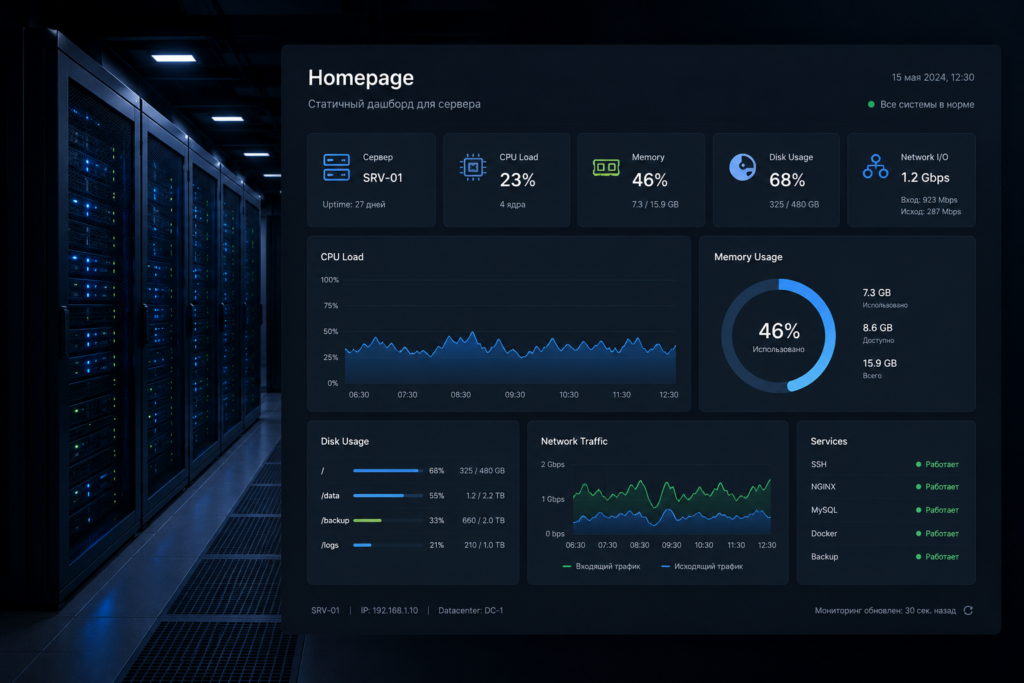This screenshot has width=1024, height=683.
Task: Click the green dot on the NGINX row
Action: [918, 487]
